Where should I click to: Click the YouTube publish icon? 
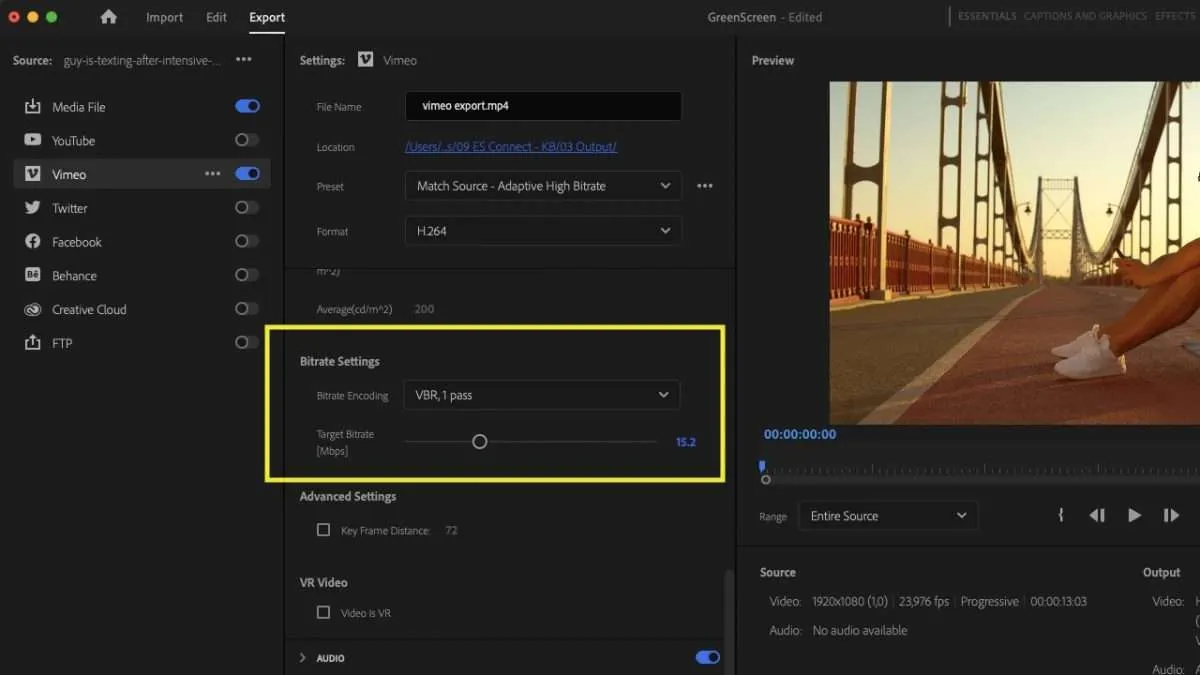coord(33,140)
